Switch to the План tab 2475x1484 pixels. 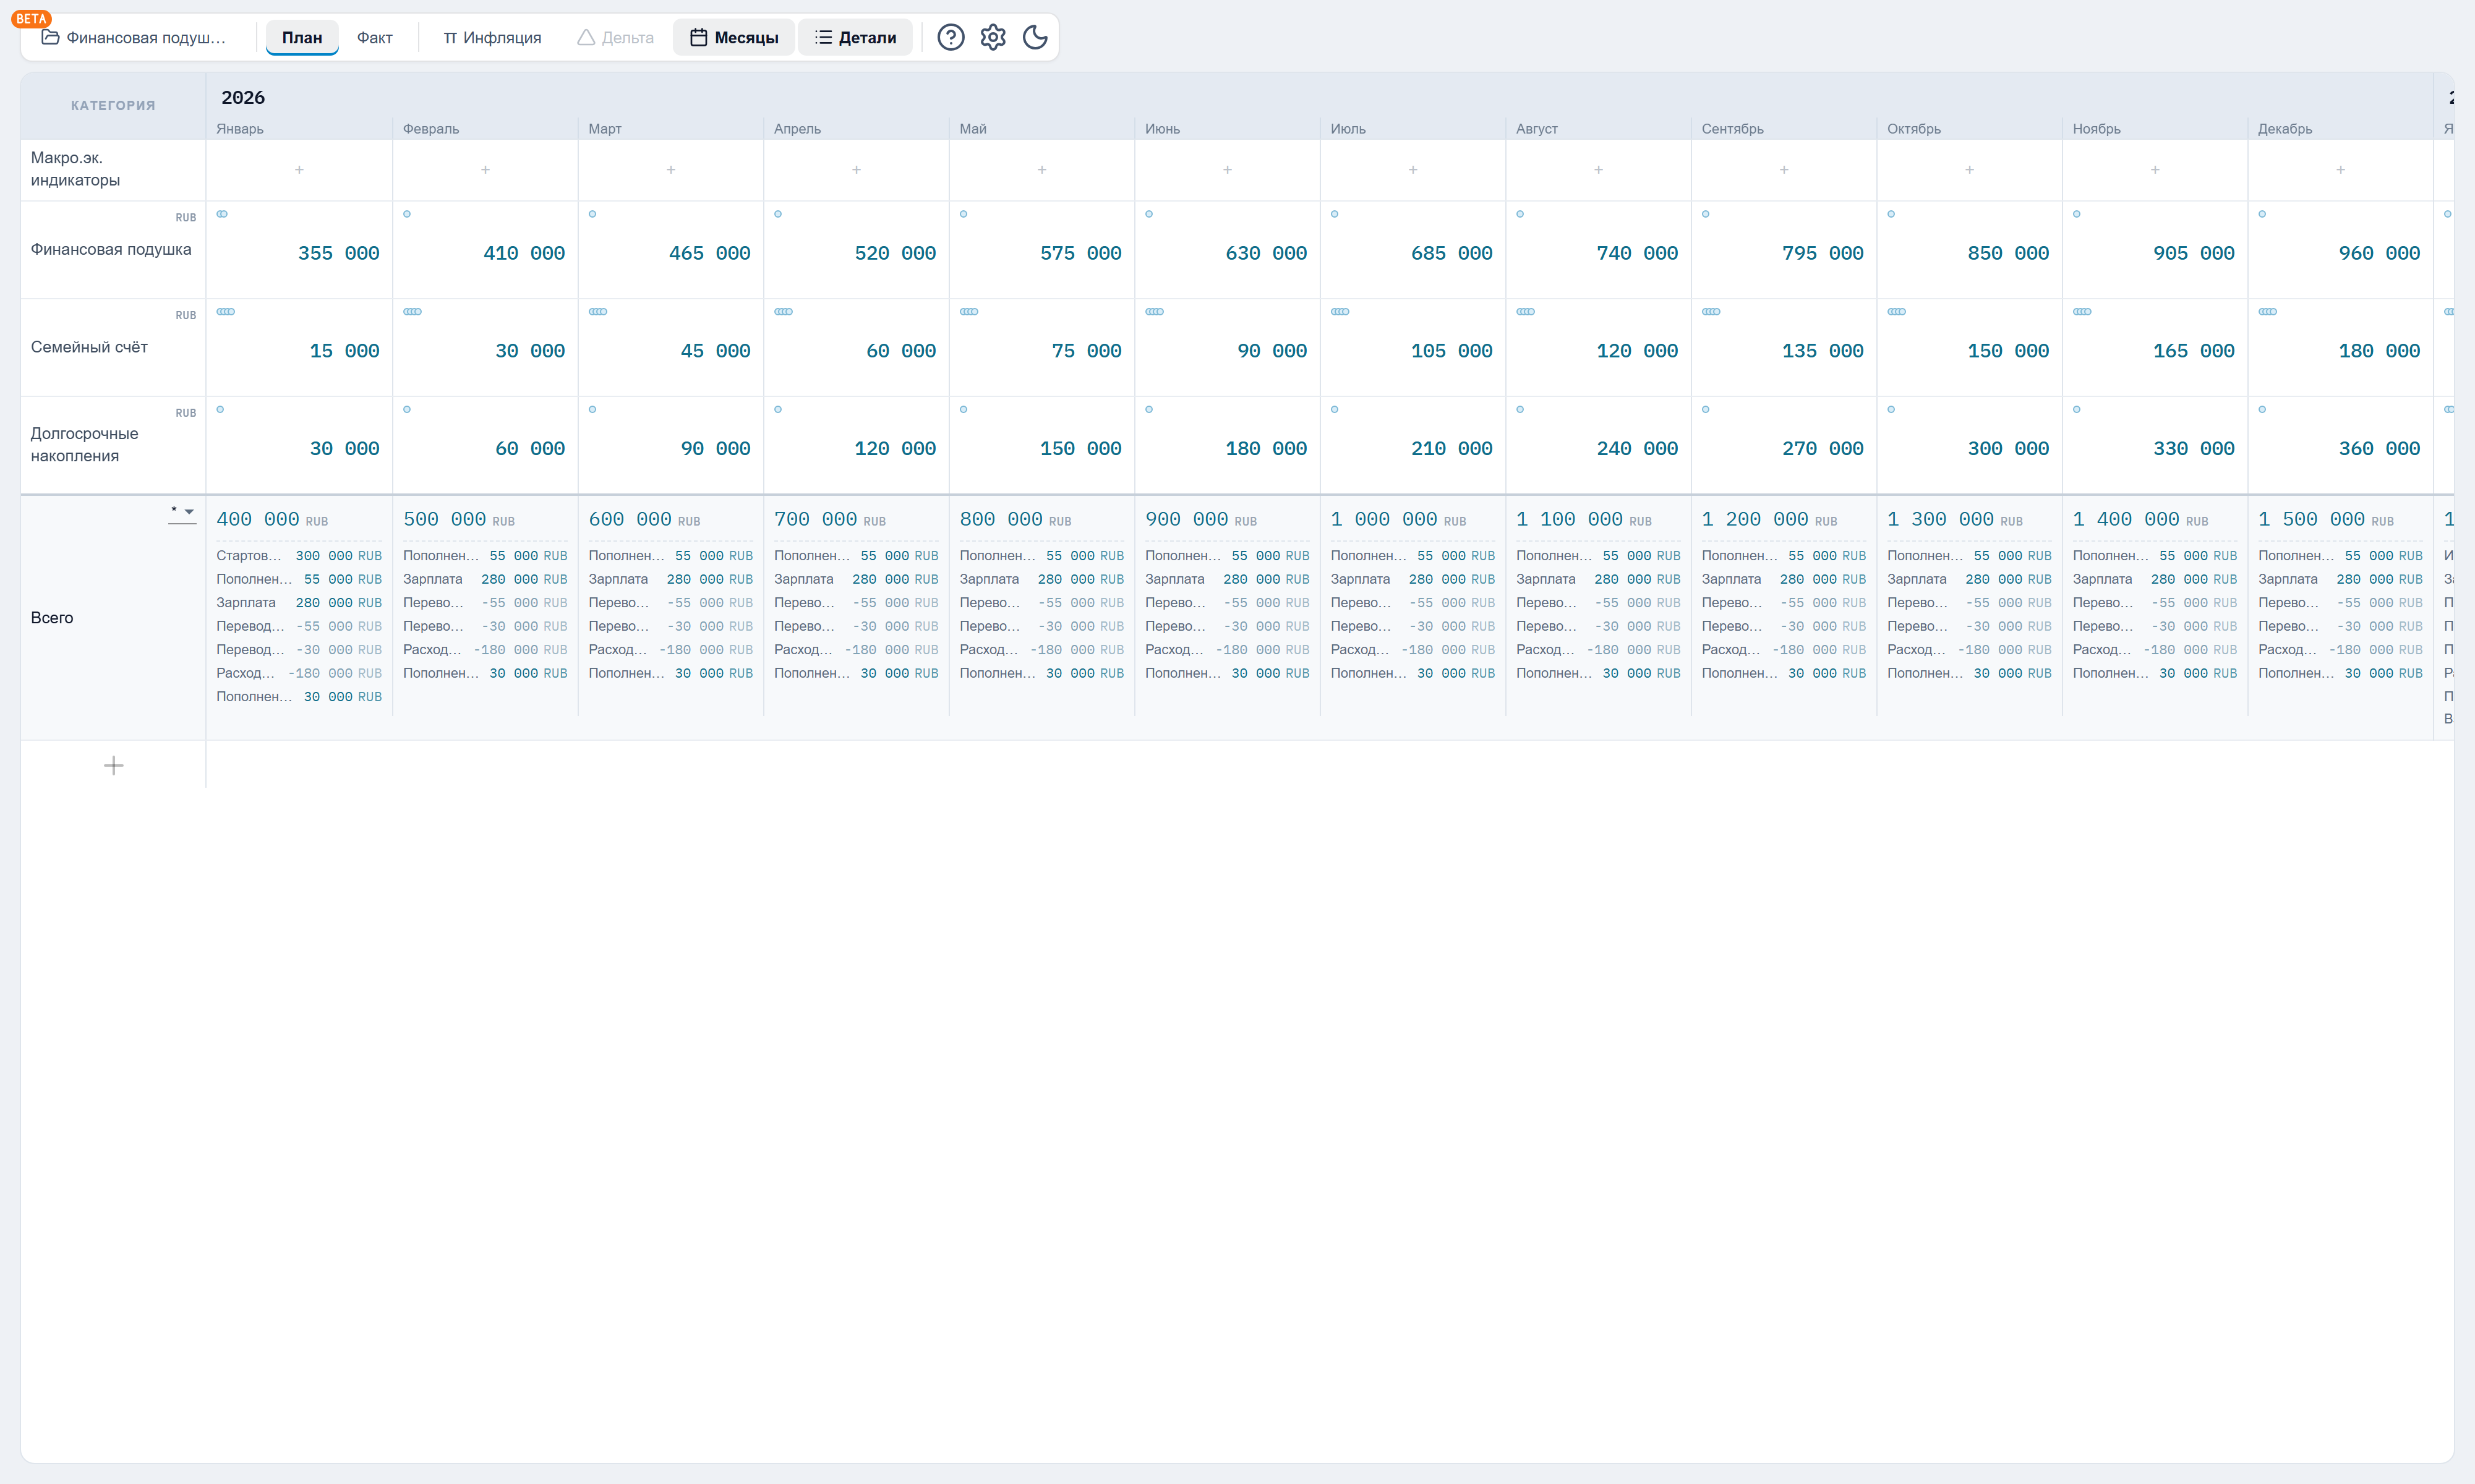pyautogui.click(x=302, y=38)
